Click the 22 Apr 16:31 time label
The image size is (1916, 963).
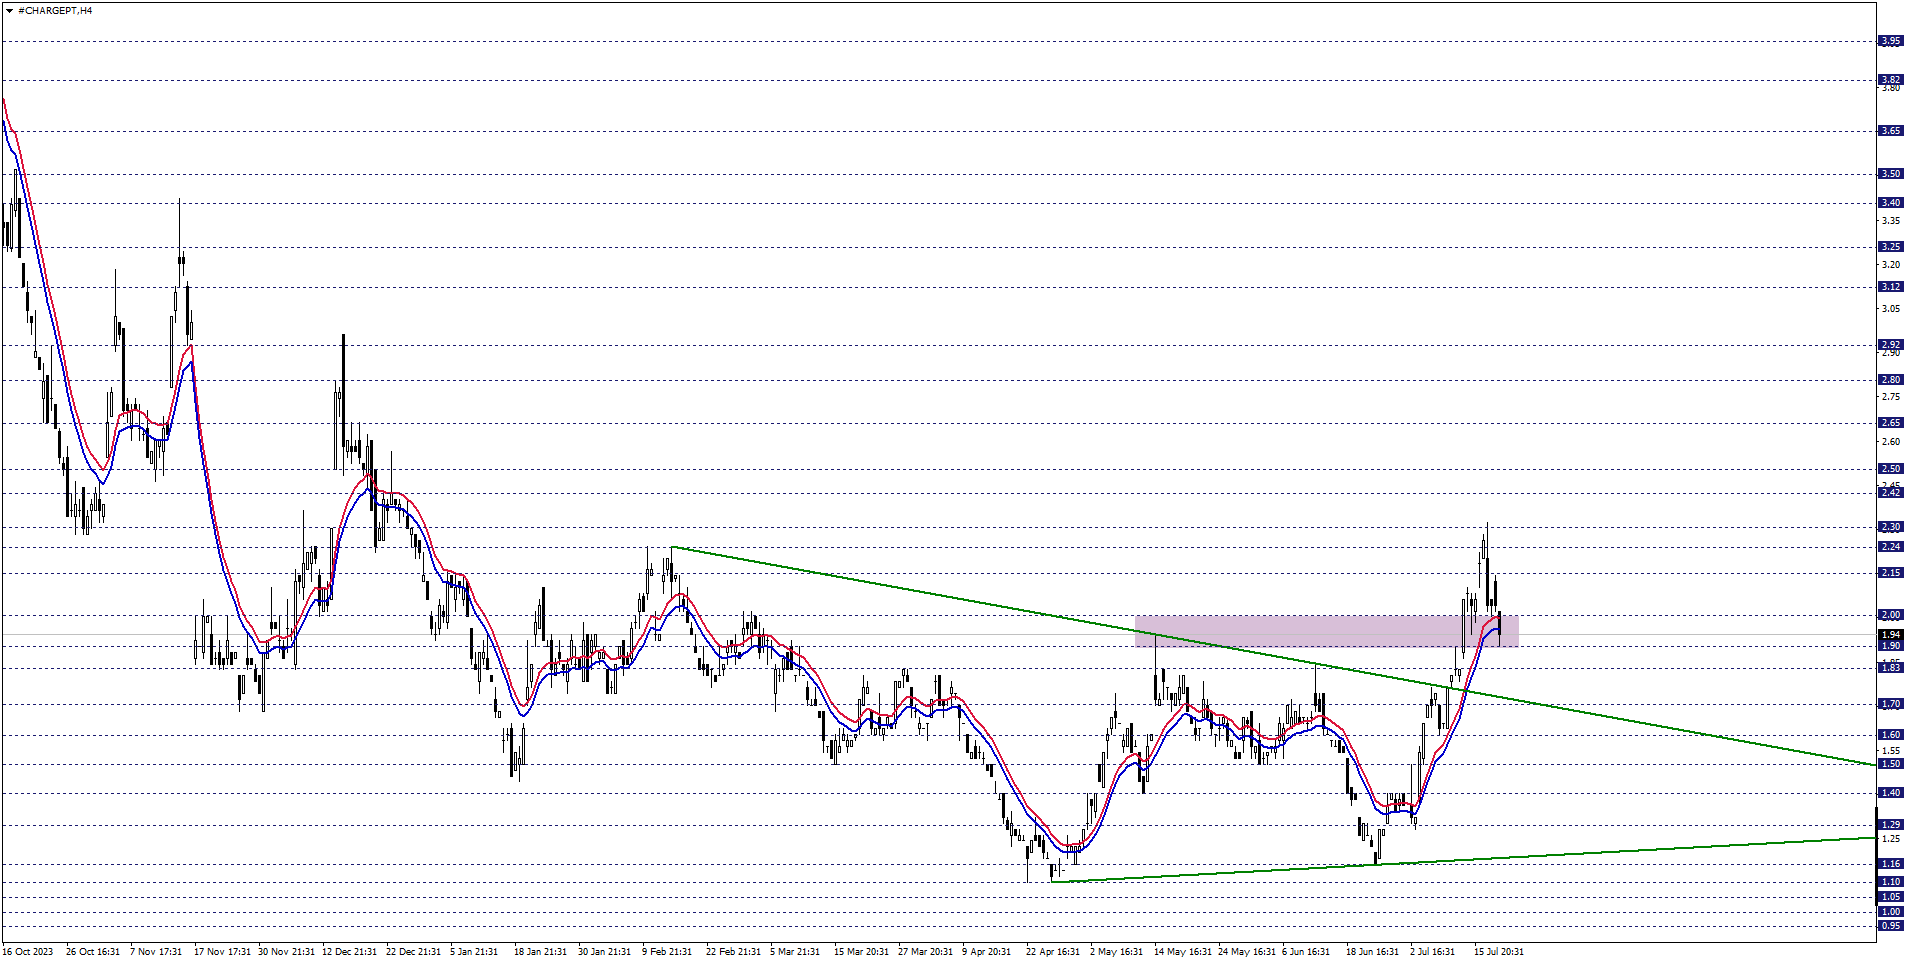pos(1053,952)
